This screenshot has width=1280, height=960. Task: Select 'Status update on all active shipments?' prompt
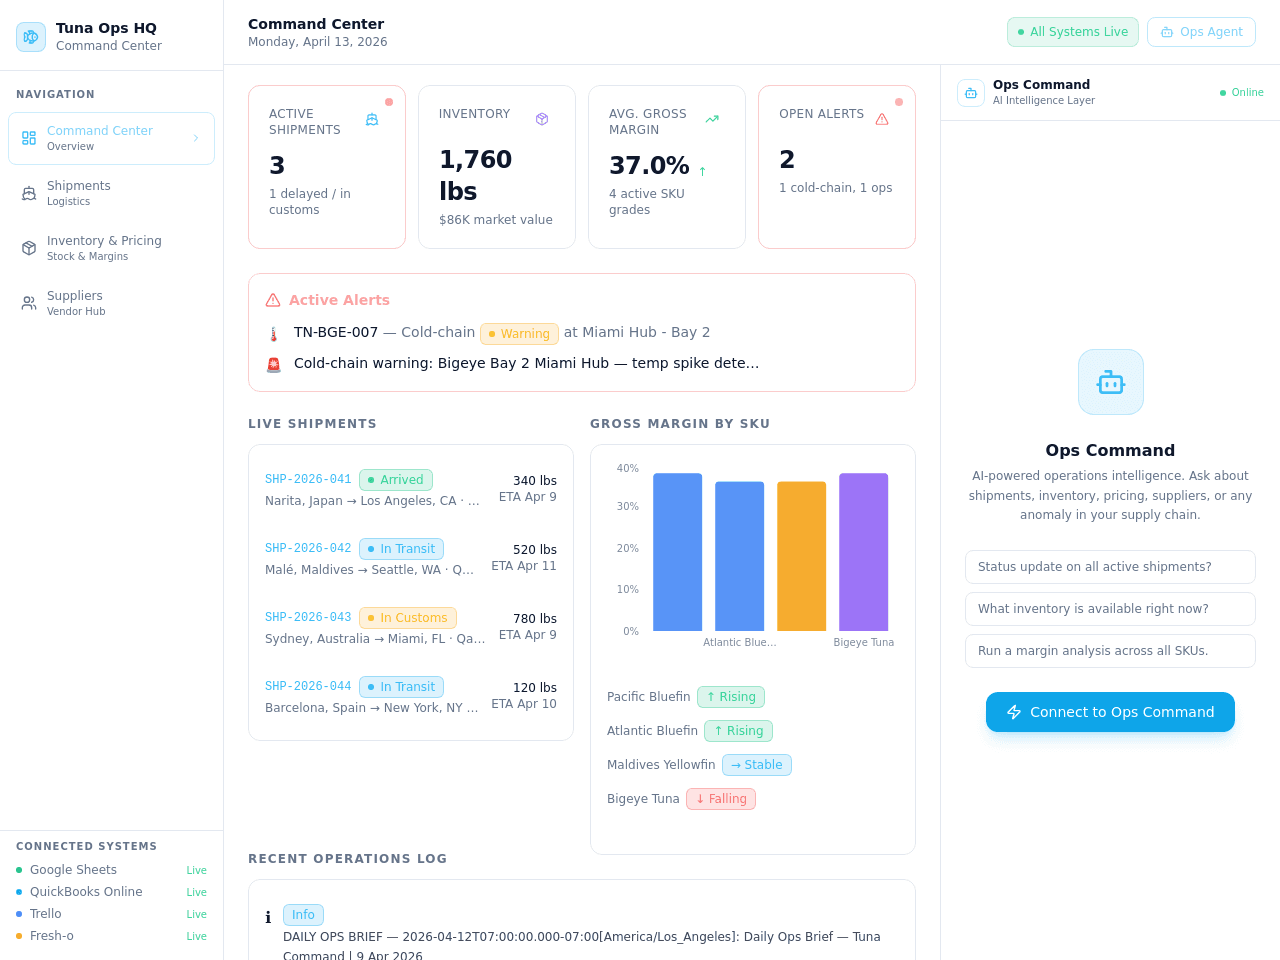(1110, 567)
